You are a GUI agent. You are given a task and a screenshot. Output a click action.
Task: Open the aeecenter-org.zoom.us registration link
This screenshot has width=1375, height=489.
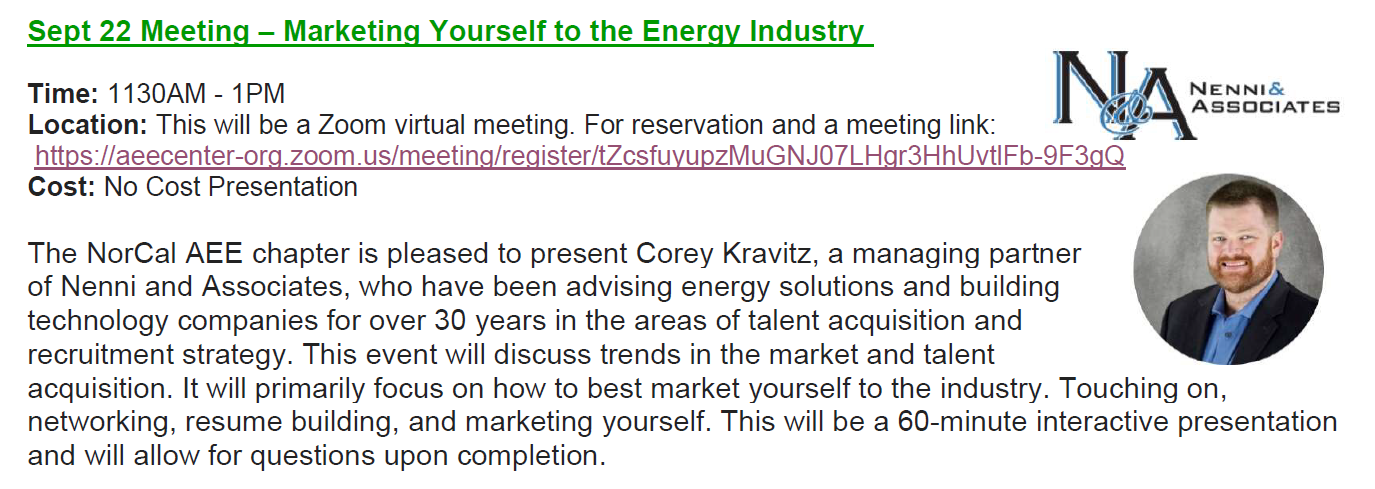580,156
